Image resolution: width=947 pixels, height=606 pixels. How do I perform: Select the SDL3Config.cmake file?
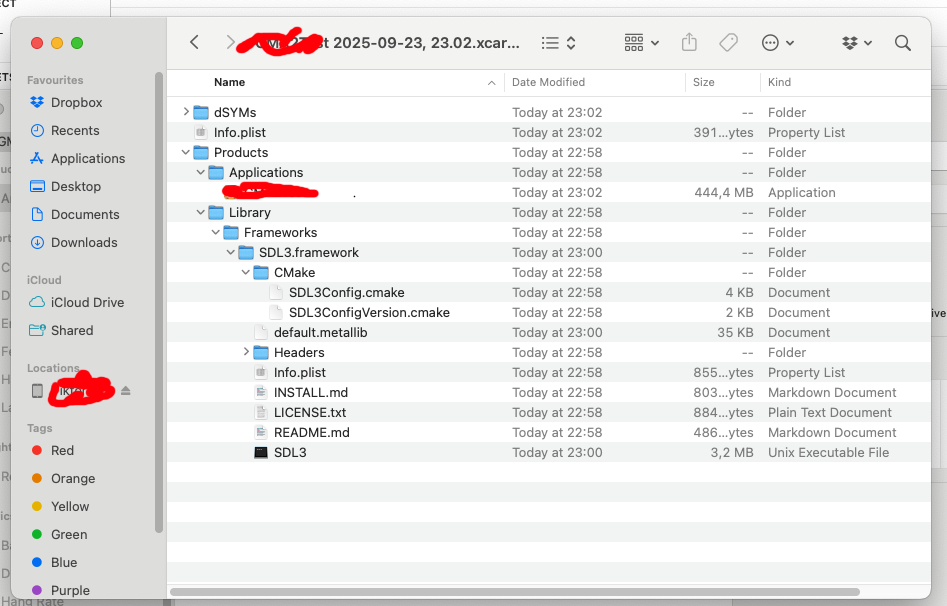(x=346, y=292)
